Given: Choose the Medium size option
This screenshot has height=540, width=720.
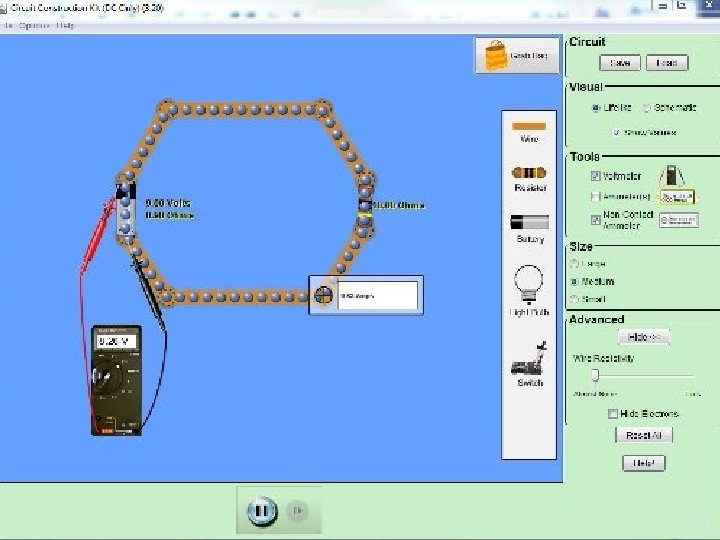Looking at the screenshot, I should point(574,281).
